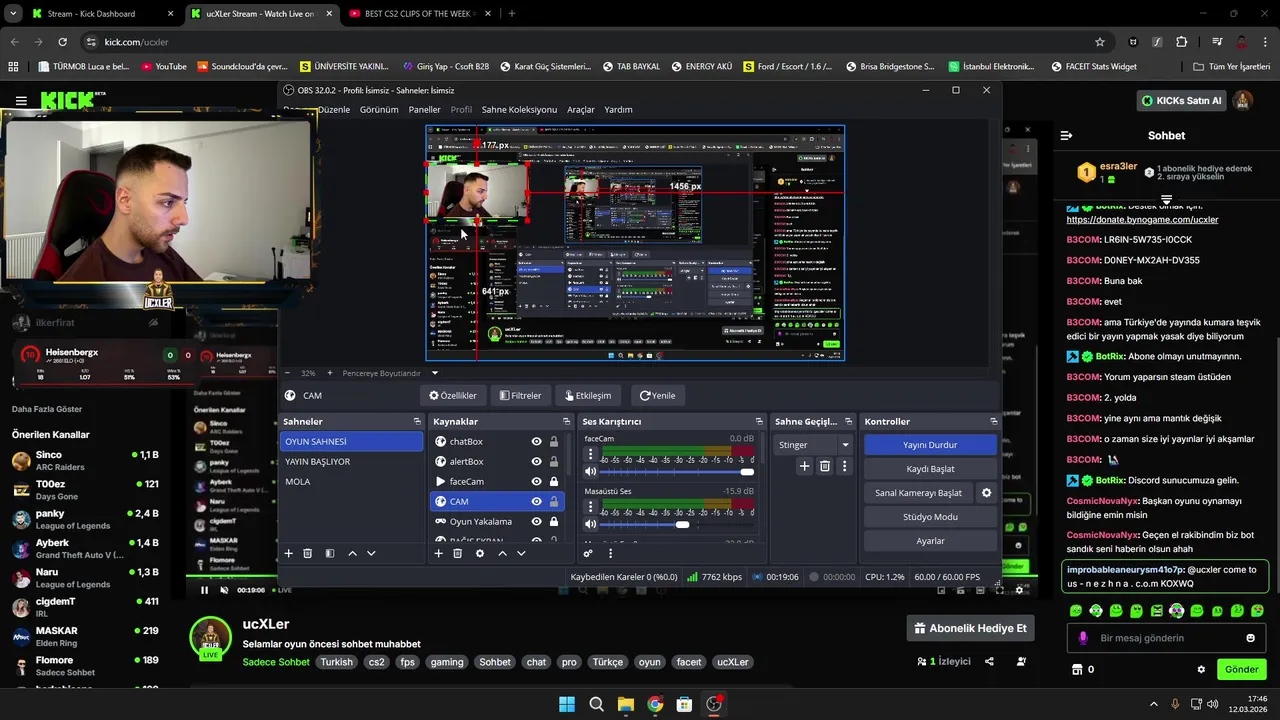Adjust the faceCam volume slider
Image resolution: width=1280 pixels, height=720 pixels.
pos(677,471)
